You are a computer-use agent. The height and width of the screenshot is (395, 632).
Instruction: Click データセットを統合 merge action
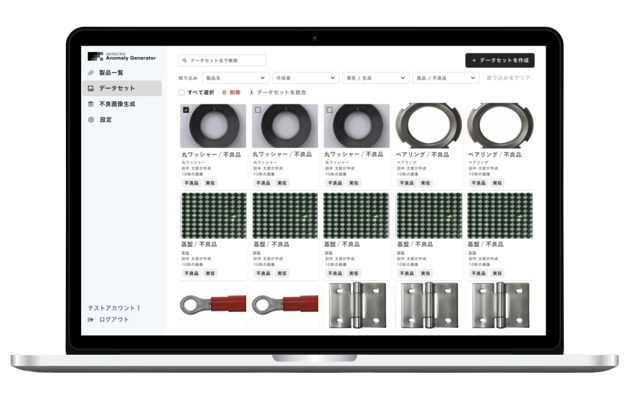tap(278, 93)
